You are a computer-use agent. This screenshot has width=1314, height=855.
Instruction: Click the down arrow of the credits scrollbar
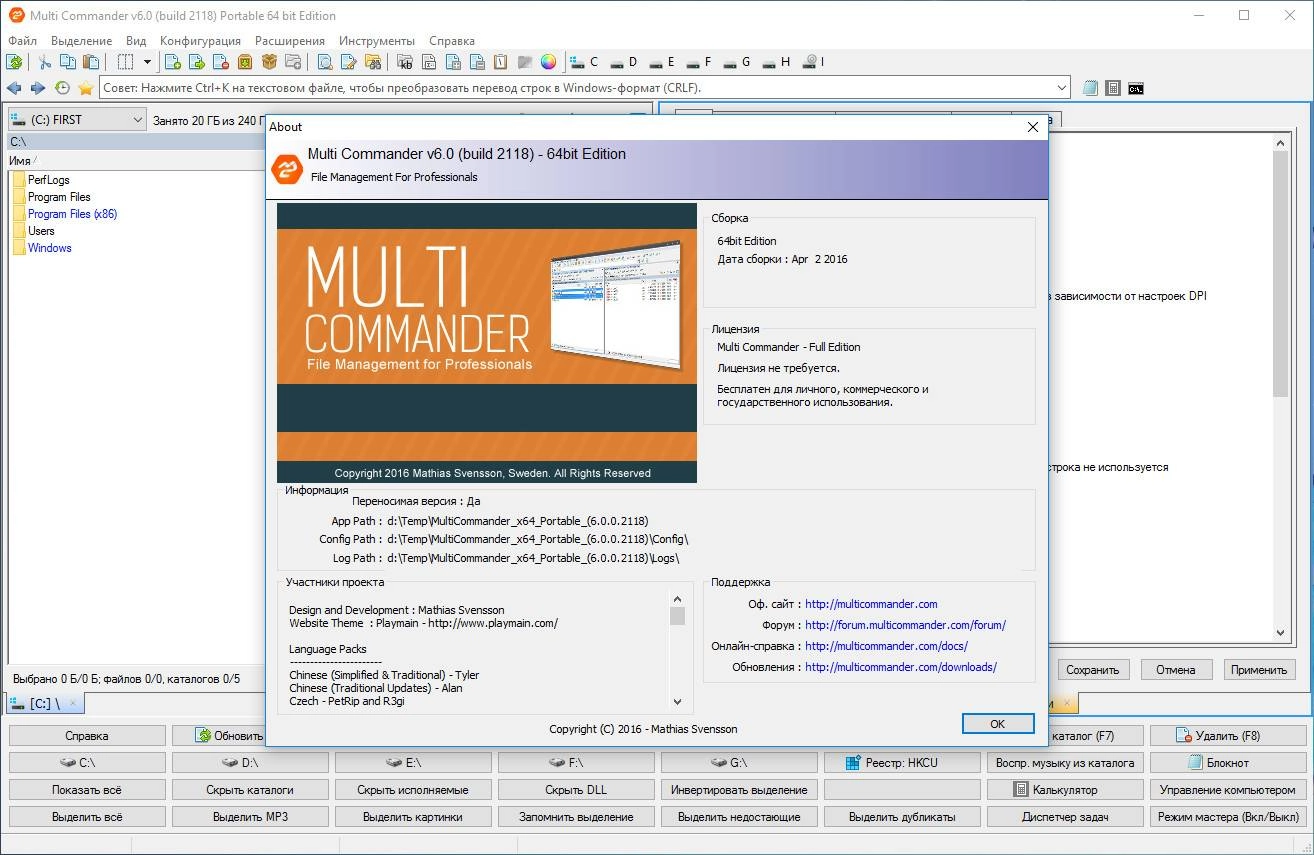click(x=677, y=702)
